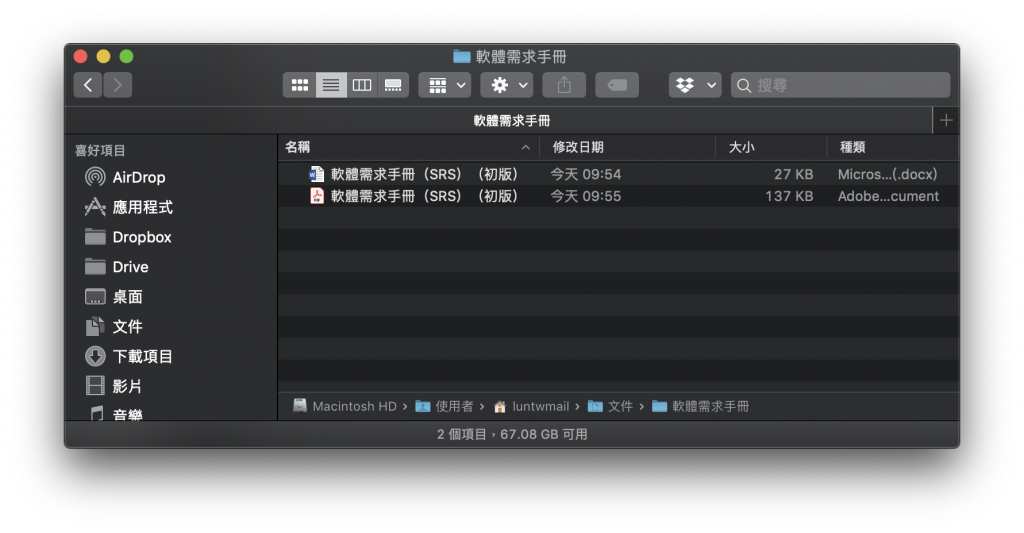
Task: Close the Finder window with the red button
Action: 80,57
